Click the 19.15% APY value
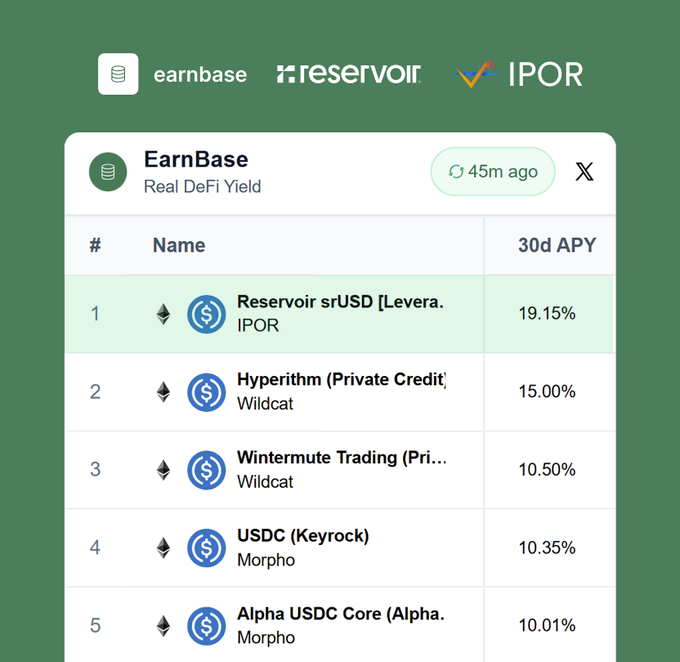Viewport: 680px width, 662px height. point(547,313)
